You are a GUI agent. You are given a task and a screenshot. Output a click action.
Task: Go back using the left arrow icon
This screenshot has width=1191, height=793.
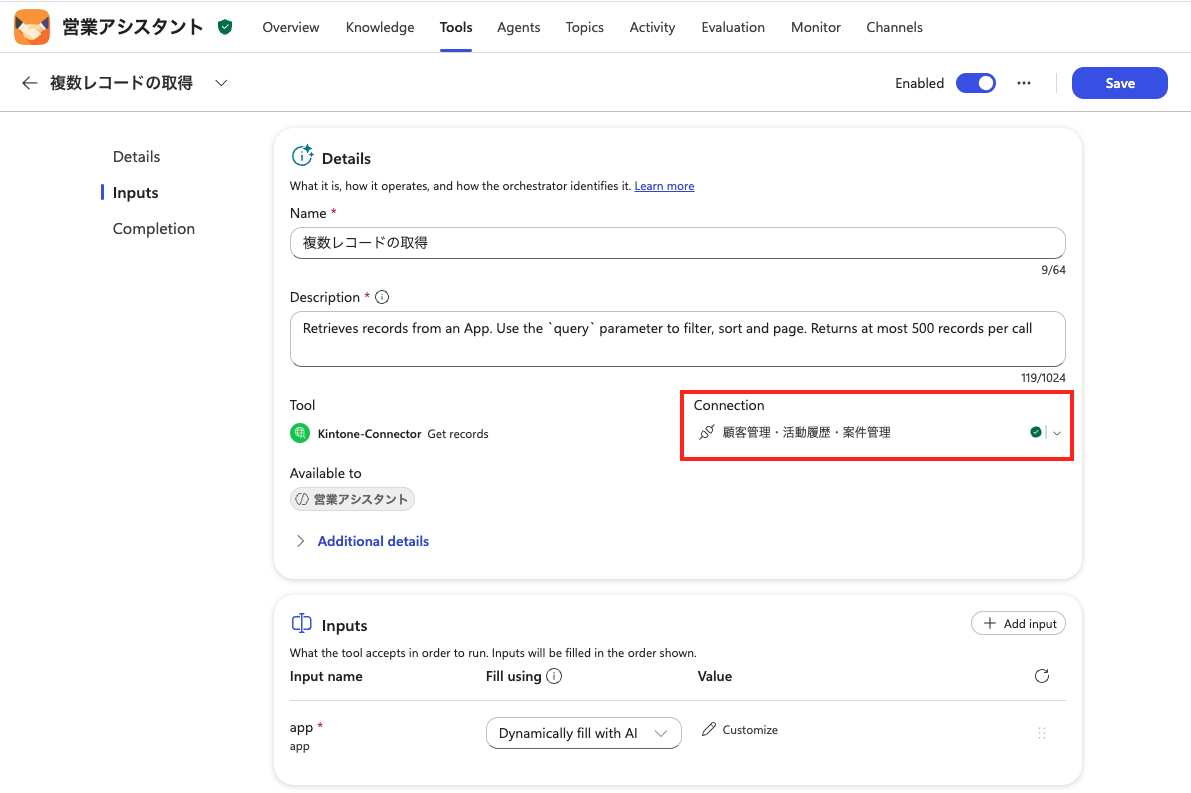coord(30,83)
